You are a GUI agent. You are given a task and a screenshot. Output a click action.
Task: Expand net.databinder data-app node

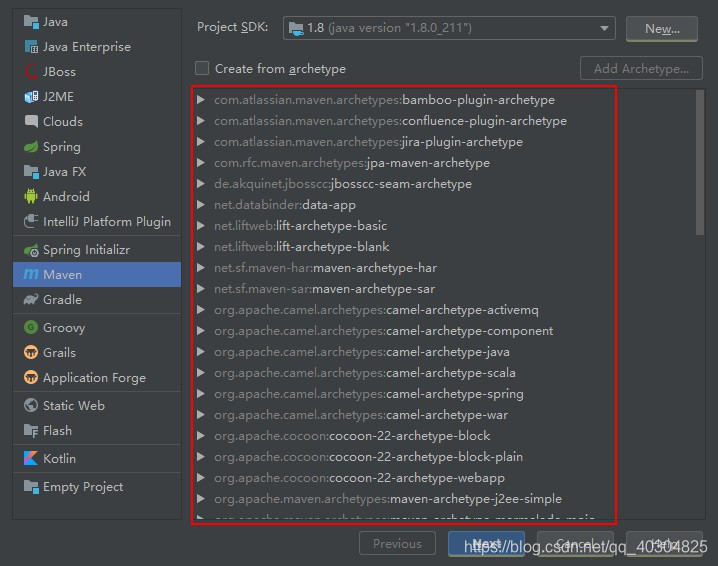point(201,205)
